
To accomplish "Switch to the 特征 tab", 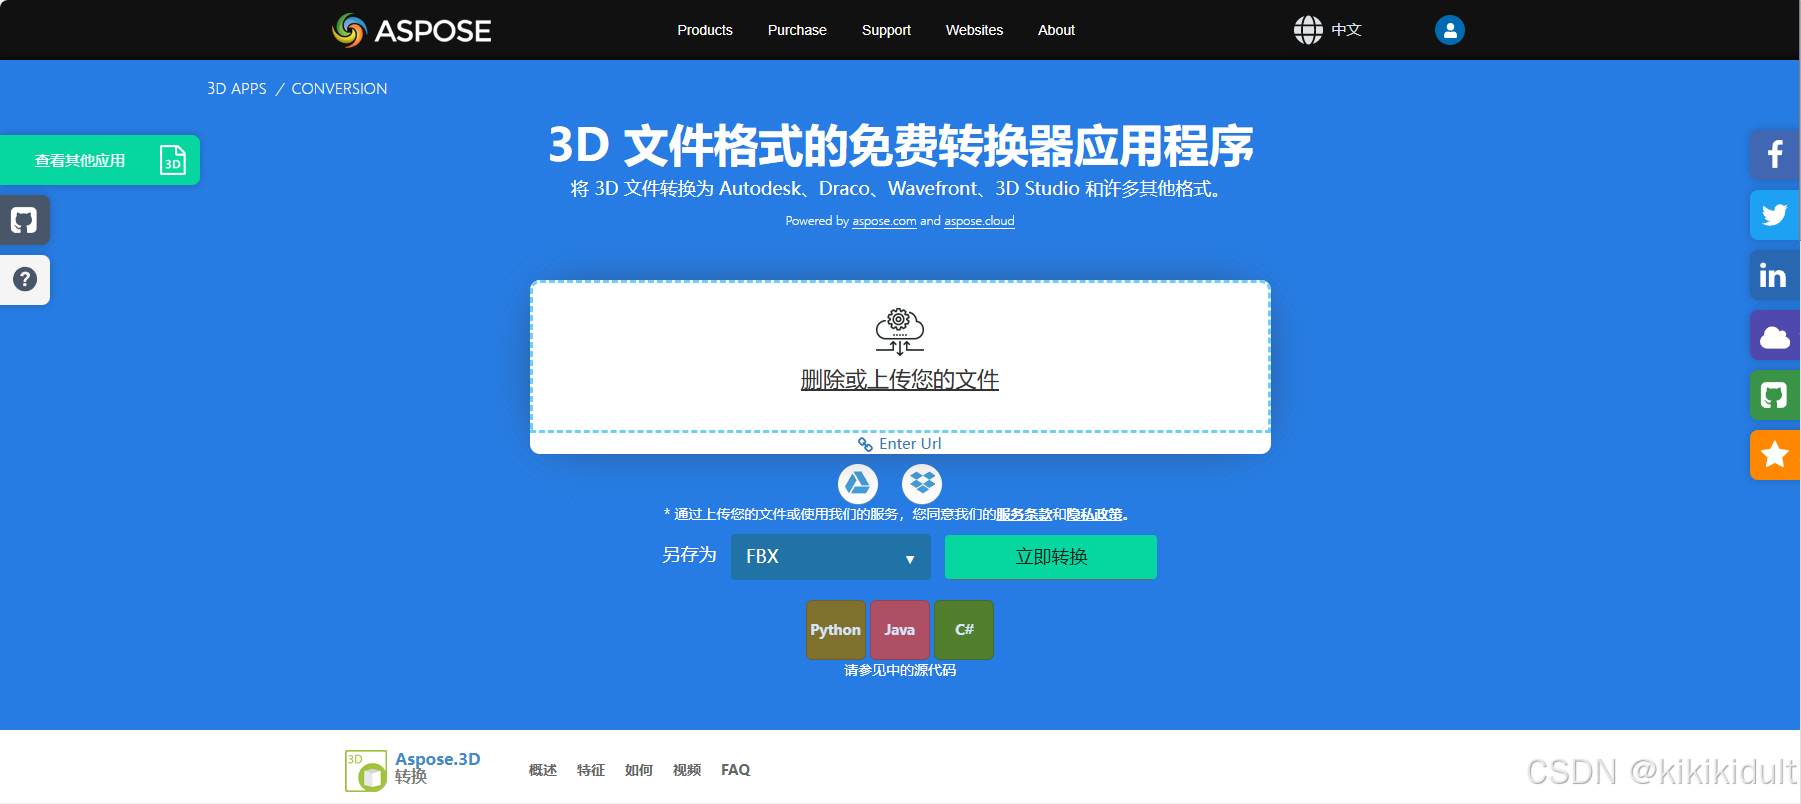I will [591, 770].
